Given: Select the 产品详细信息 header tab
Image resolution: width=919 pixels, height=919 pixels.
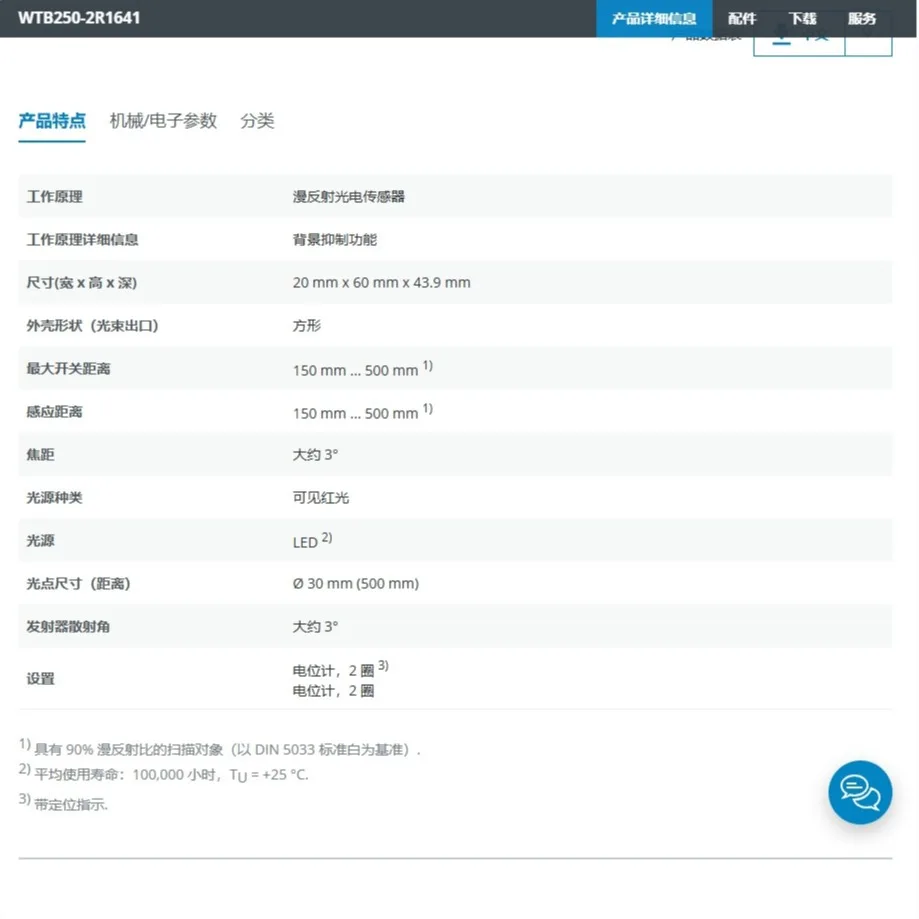Looking at the screenshot, I should click(654, 19).
